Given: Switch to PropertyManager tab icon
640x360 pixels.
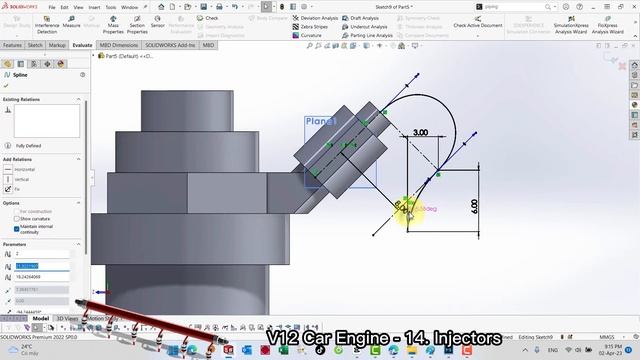Looking at the screenshot, I should (x=21, y=64).
